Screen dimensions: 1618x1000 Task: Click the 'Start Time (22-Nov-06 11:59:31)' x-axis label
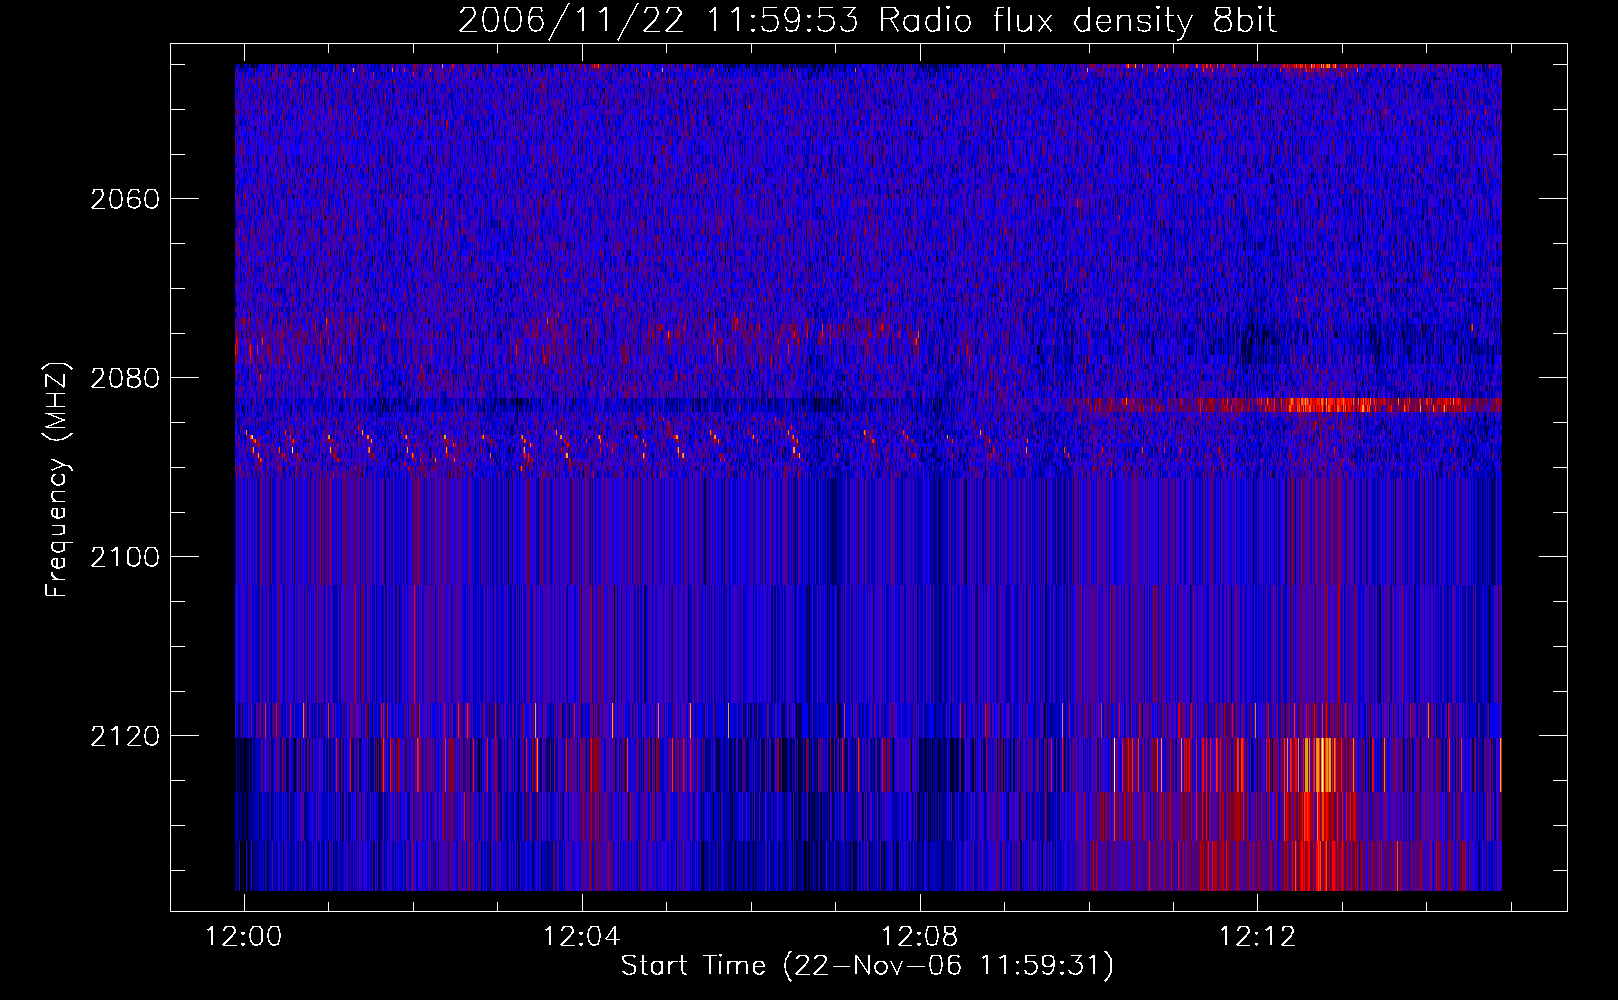(x=867, y=966)
